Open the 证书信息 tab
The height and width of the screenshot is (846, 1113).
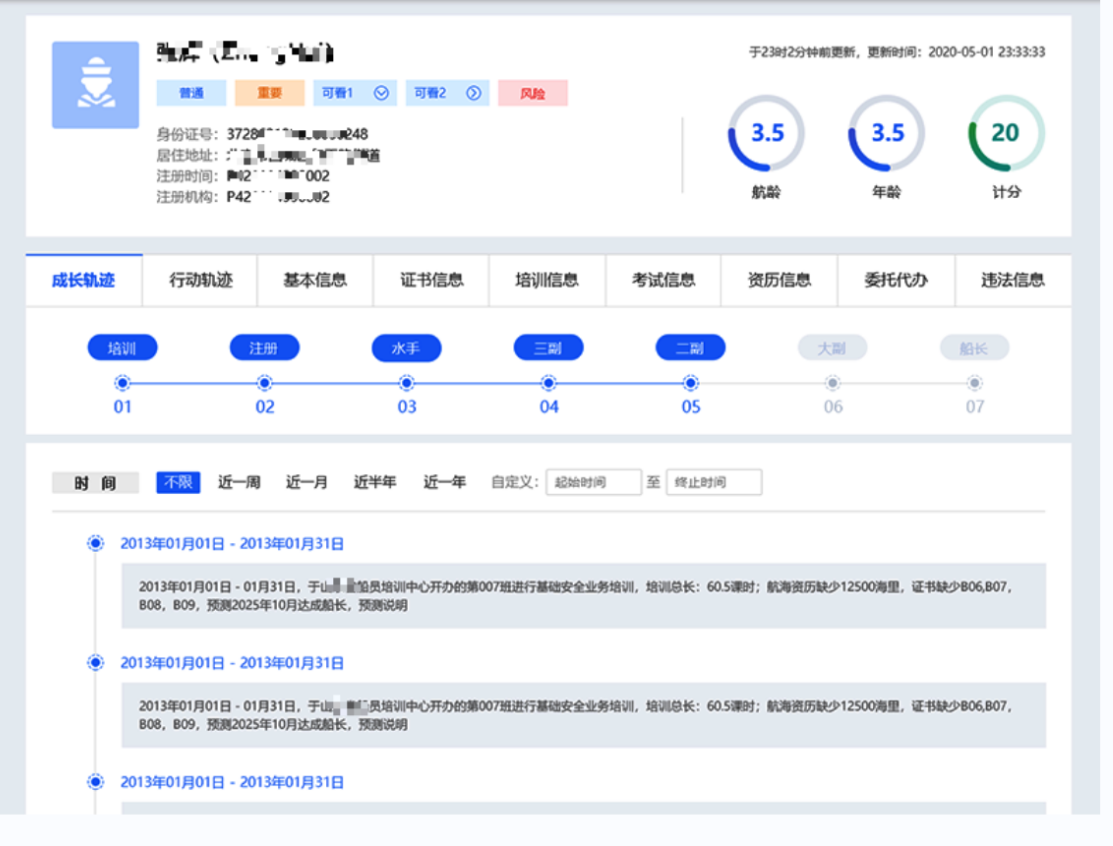432,280
